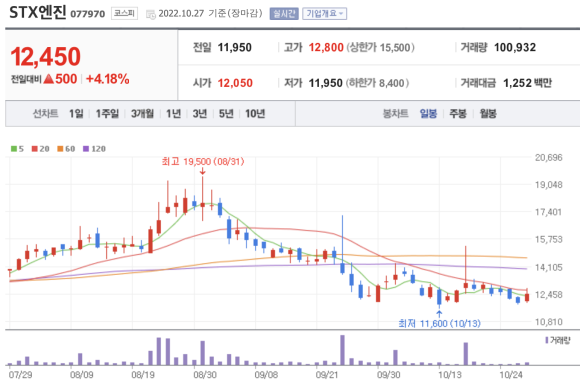Image resolution: width=580 pixels, height=392 pixels.
Task: Select the 3개월 line chart tab
Action: click(142, 114)
